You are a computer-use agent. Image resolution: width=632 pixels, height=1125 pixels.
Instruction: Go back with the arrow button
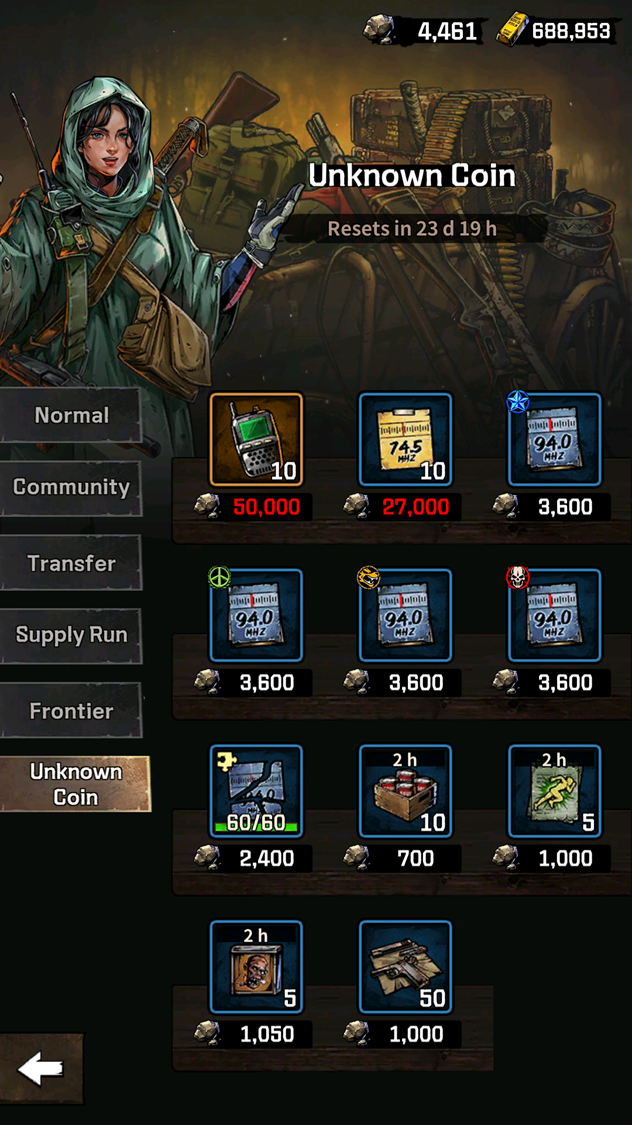(x=41, y=1069)
